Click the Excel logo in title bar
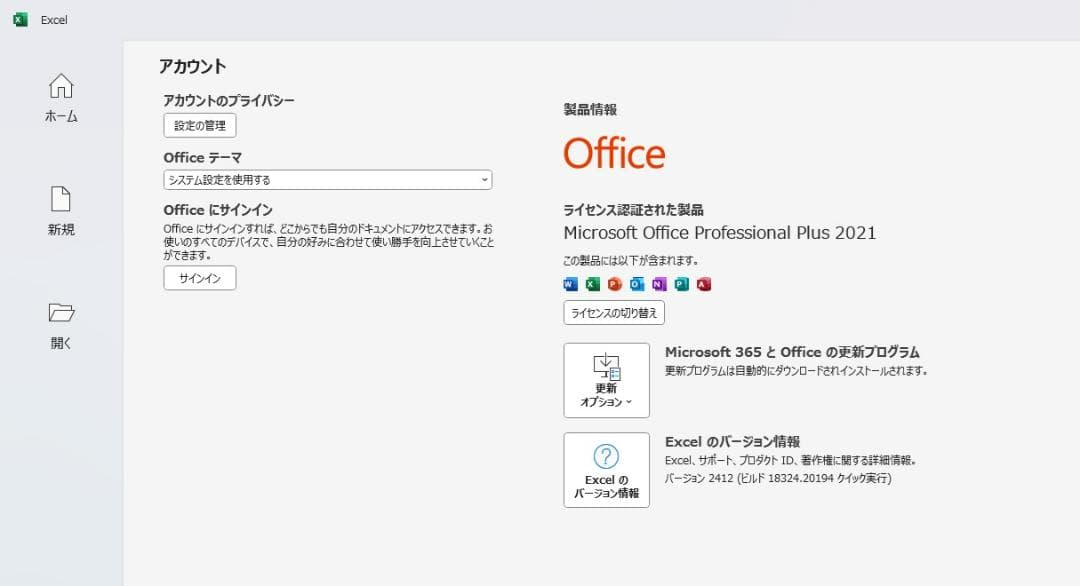Screen dimensions: 1080x586 [x=20, y=20]
